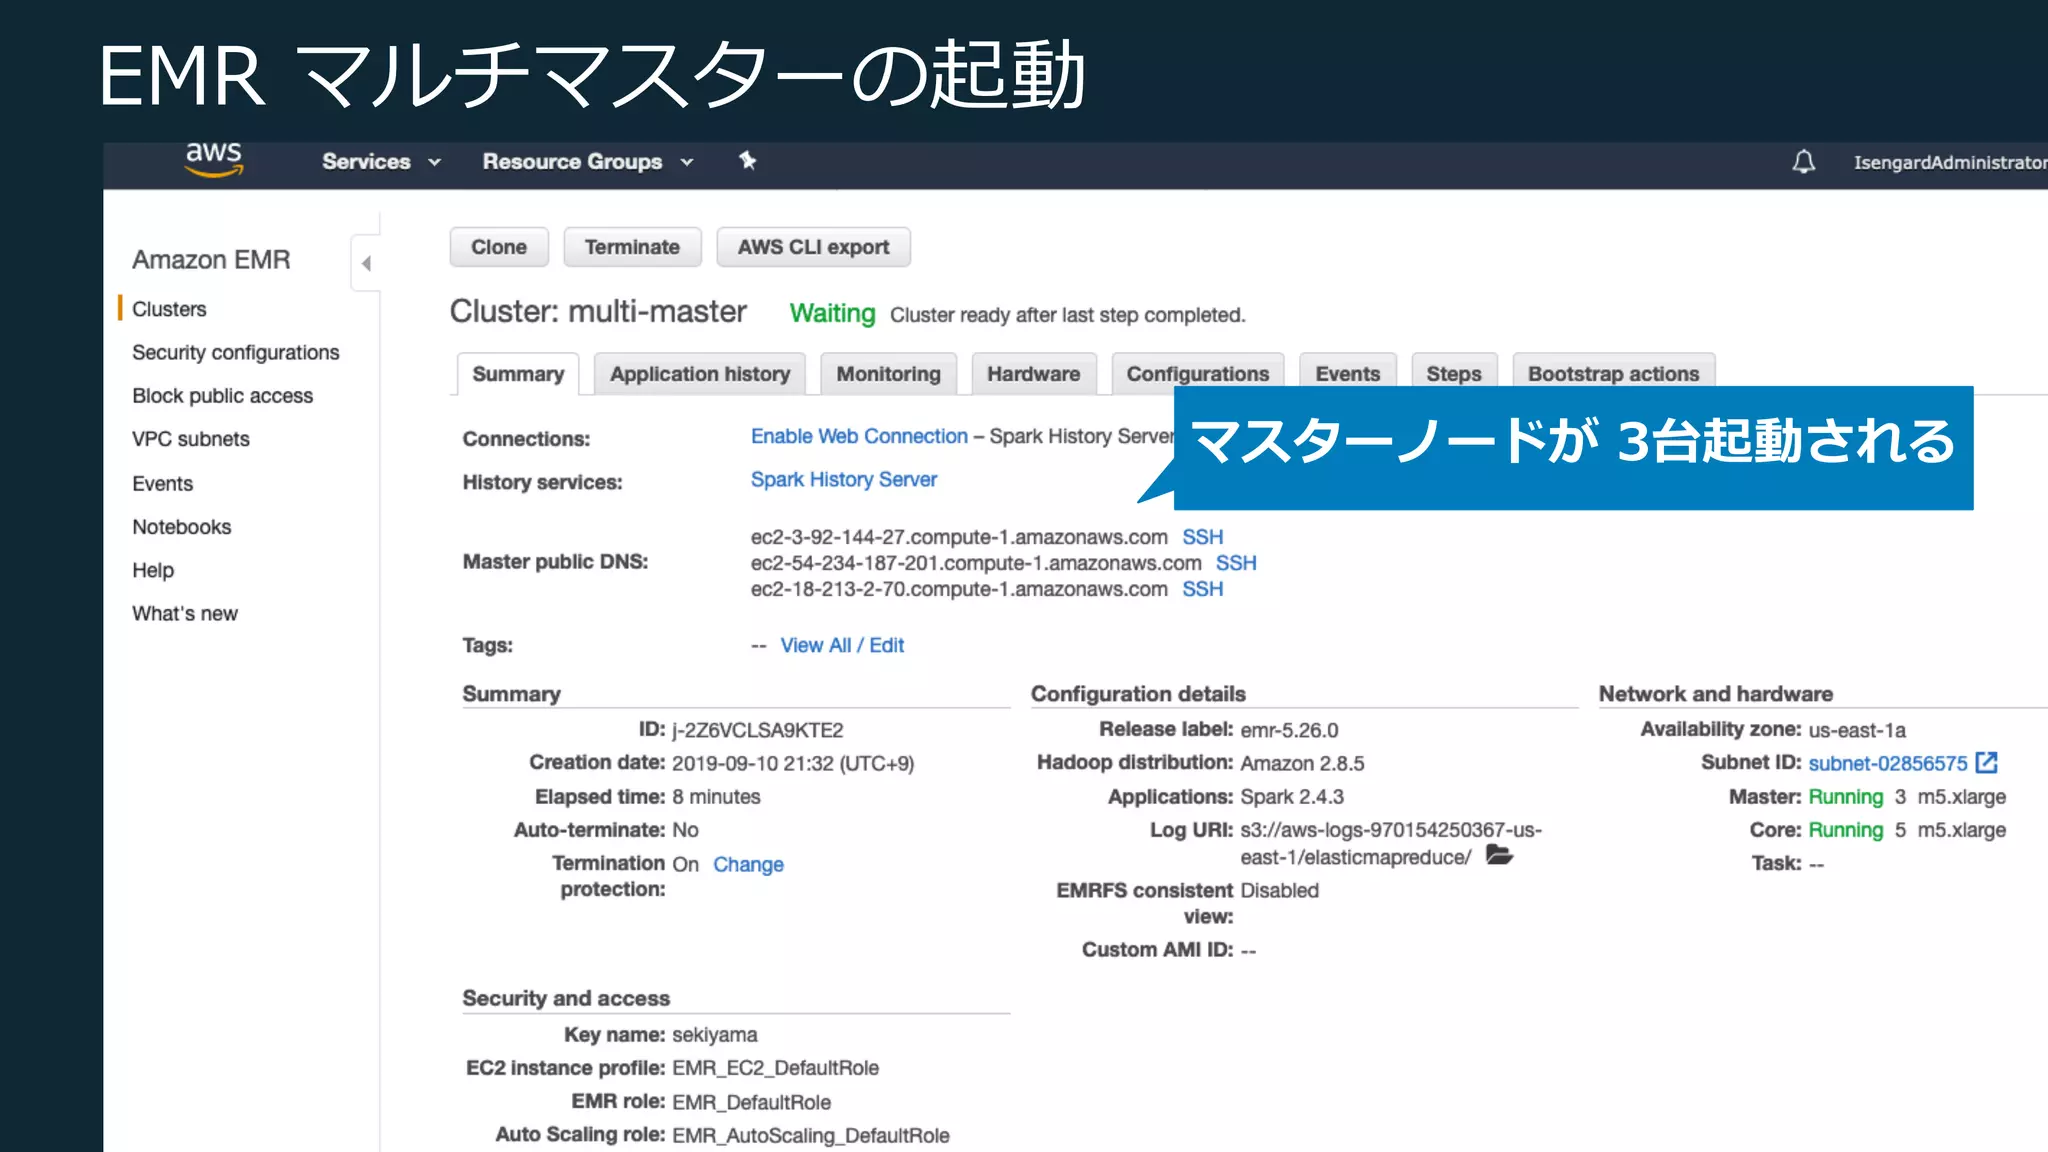The width and height of the screenshot is (2048, 1152).
Task: Click the Log URI folder icon
Action: coord(1498,856)
